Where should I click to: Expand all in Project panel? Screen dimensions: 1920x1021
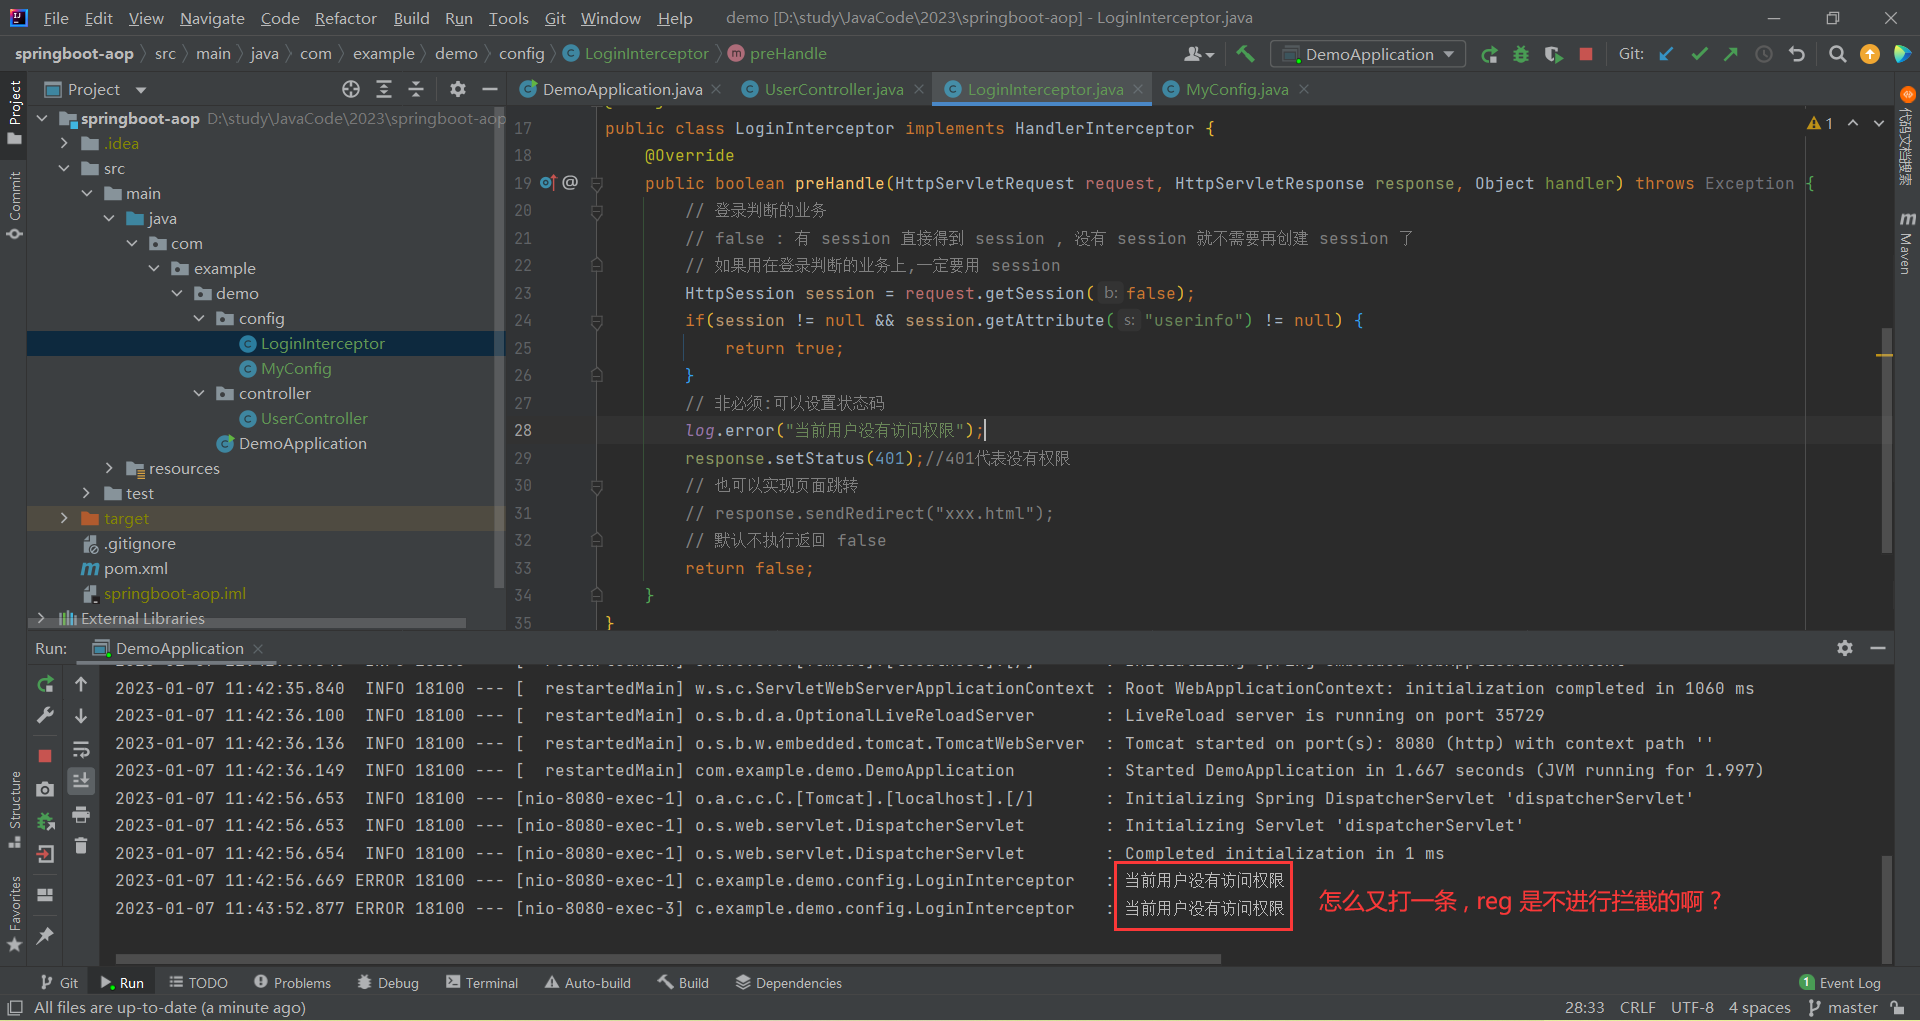tap(383, 89)
